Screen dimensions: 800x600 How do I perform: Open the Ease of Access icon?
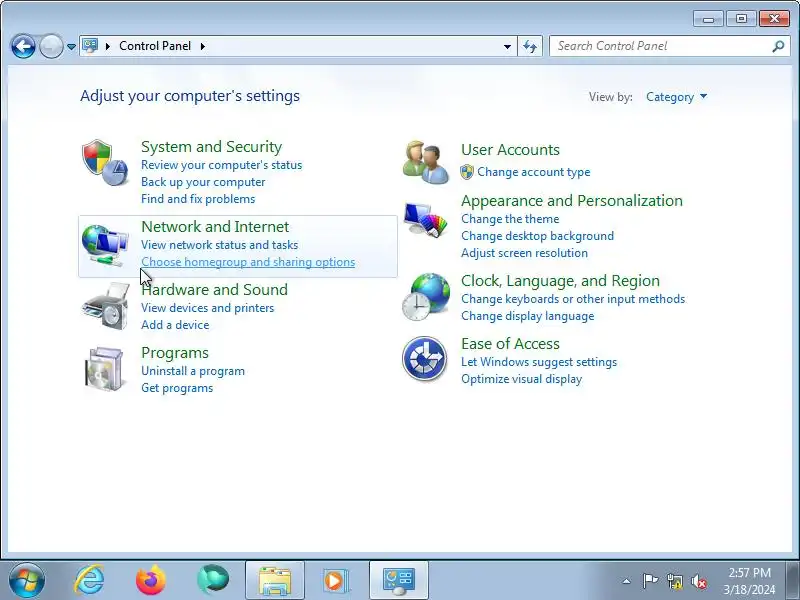point(424,359)
